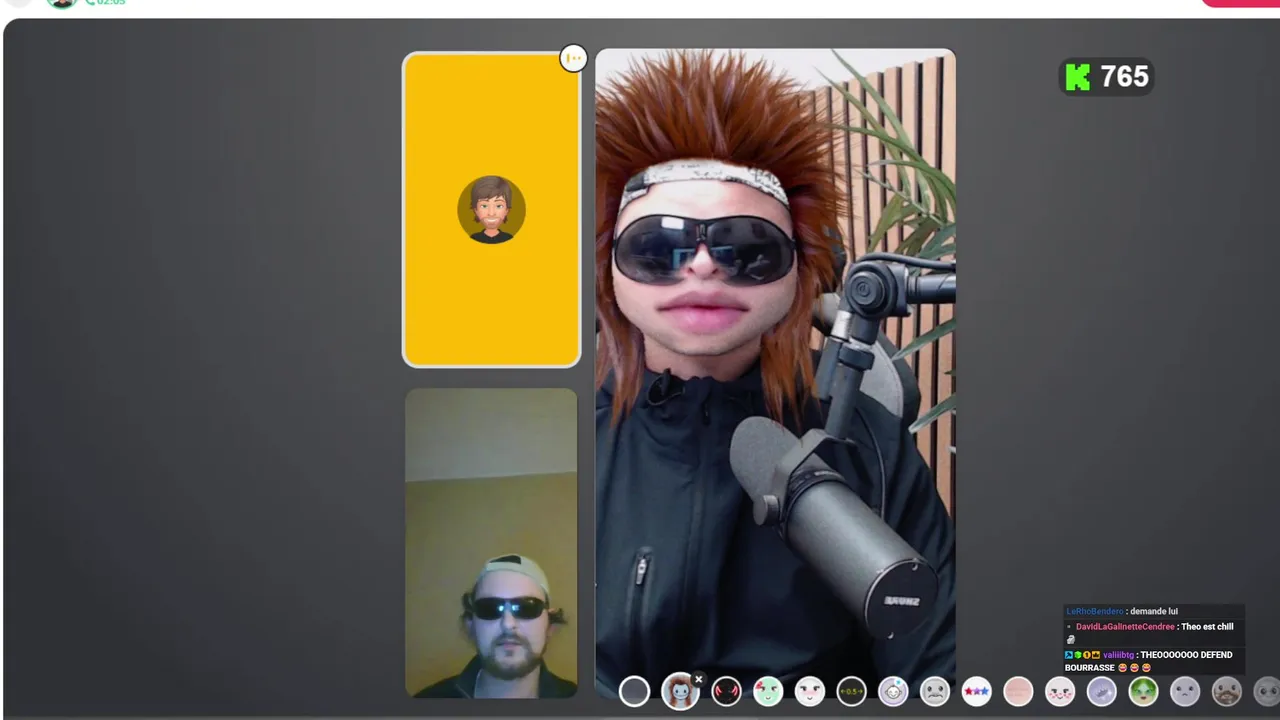Choose the light gray sad face lens

[1185, 691]
